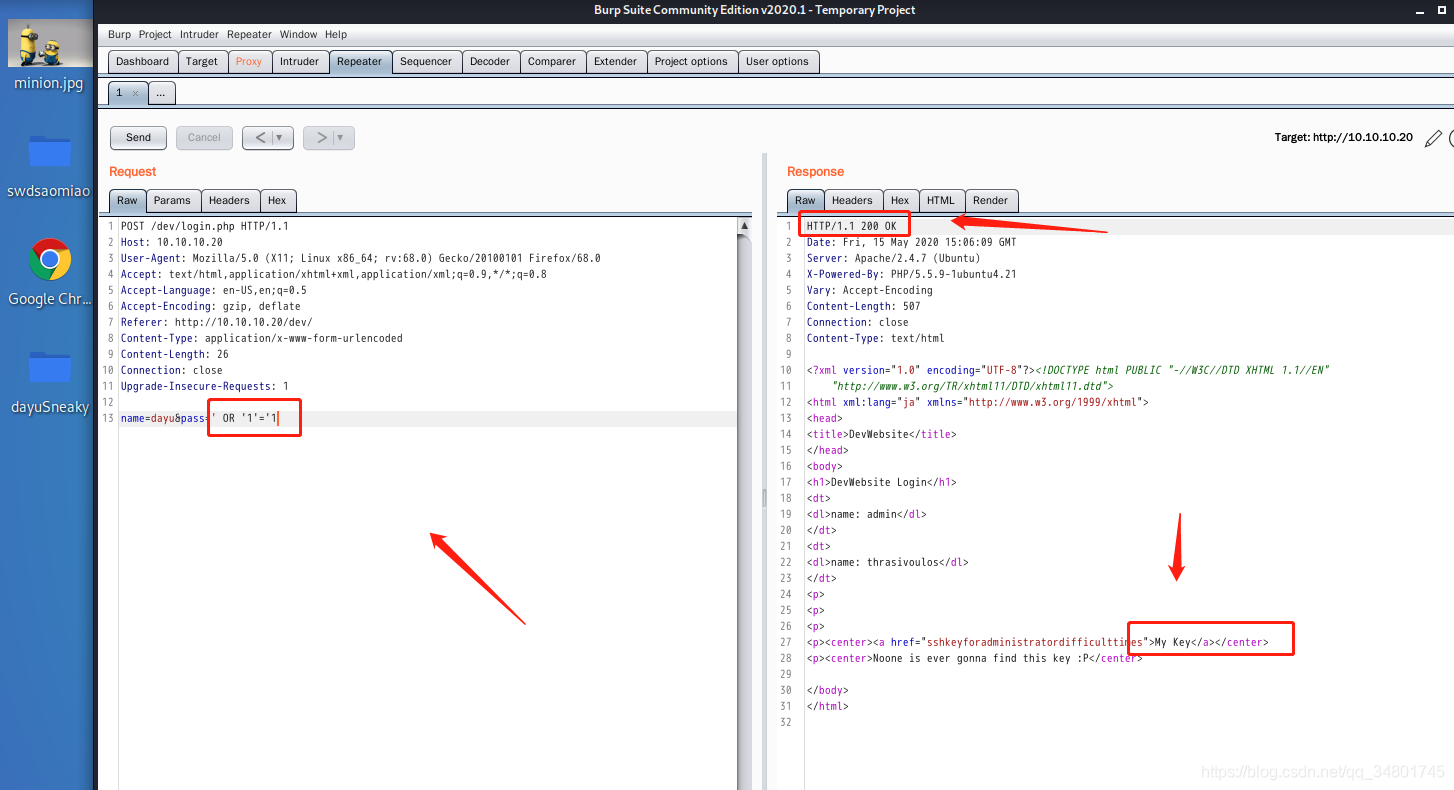Click the request scrollbar up arrow
The image size is (1454, 790).
click(x=744, y=226)
